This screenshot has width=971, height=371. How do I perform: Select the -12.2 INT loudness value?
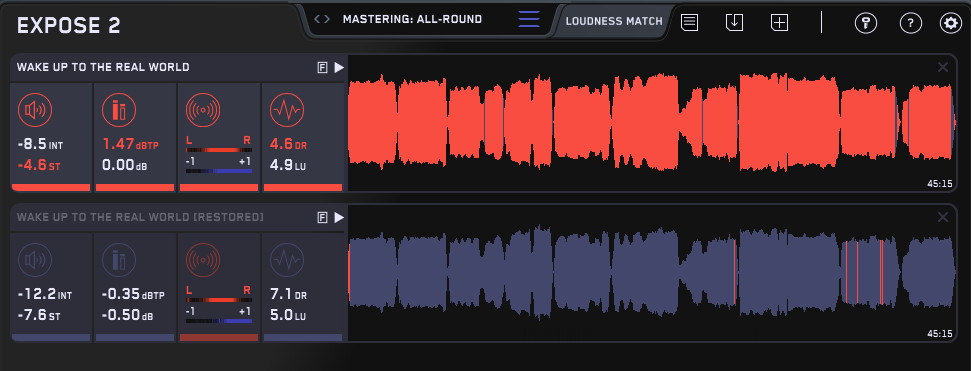(45, 295)
